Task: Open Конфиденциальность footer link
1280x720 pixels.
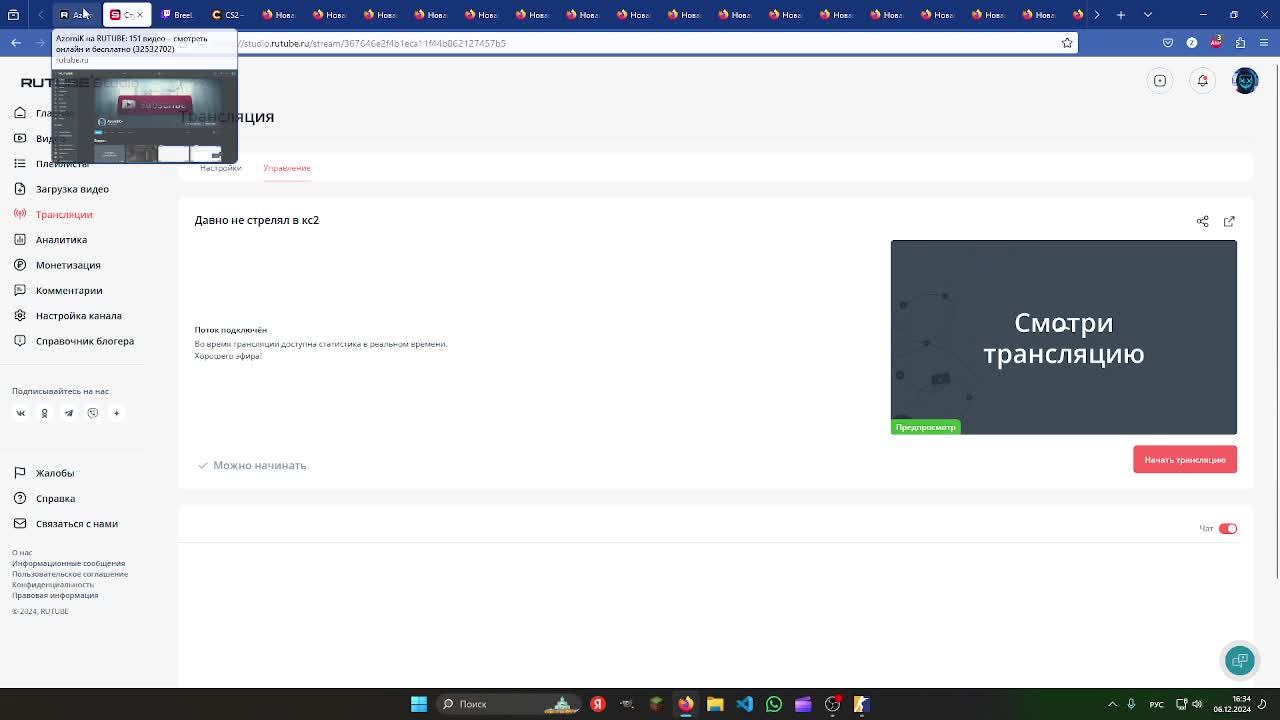Action: click(x=53, y=585)
